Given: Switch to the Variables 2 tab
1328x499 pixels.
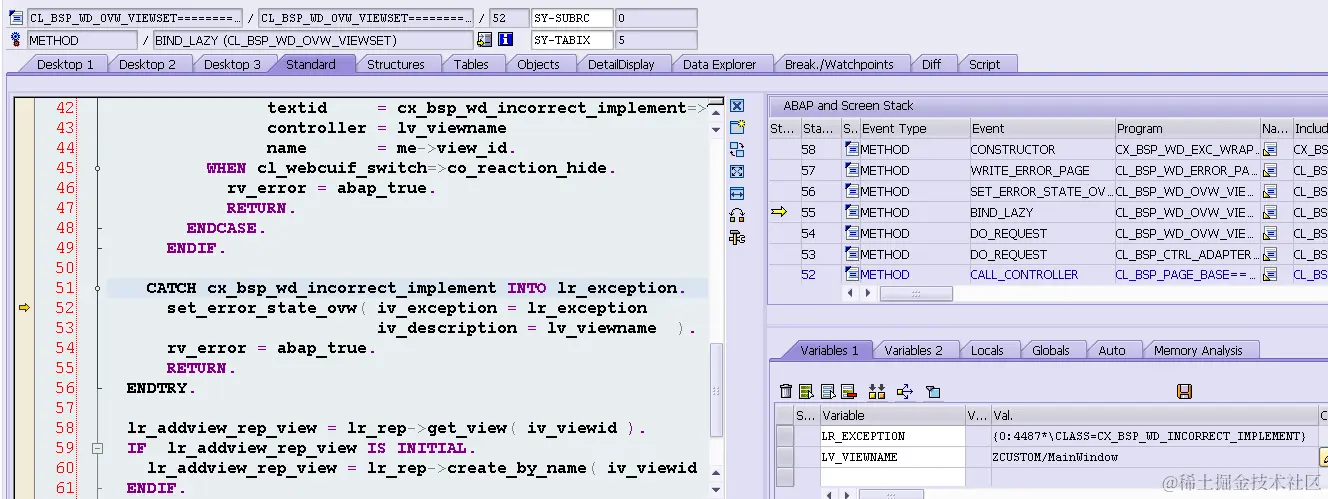Looking at the screenshot, I should coord(914,350).
